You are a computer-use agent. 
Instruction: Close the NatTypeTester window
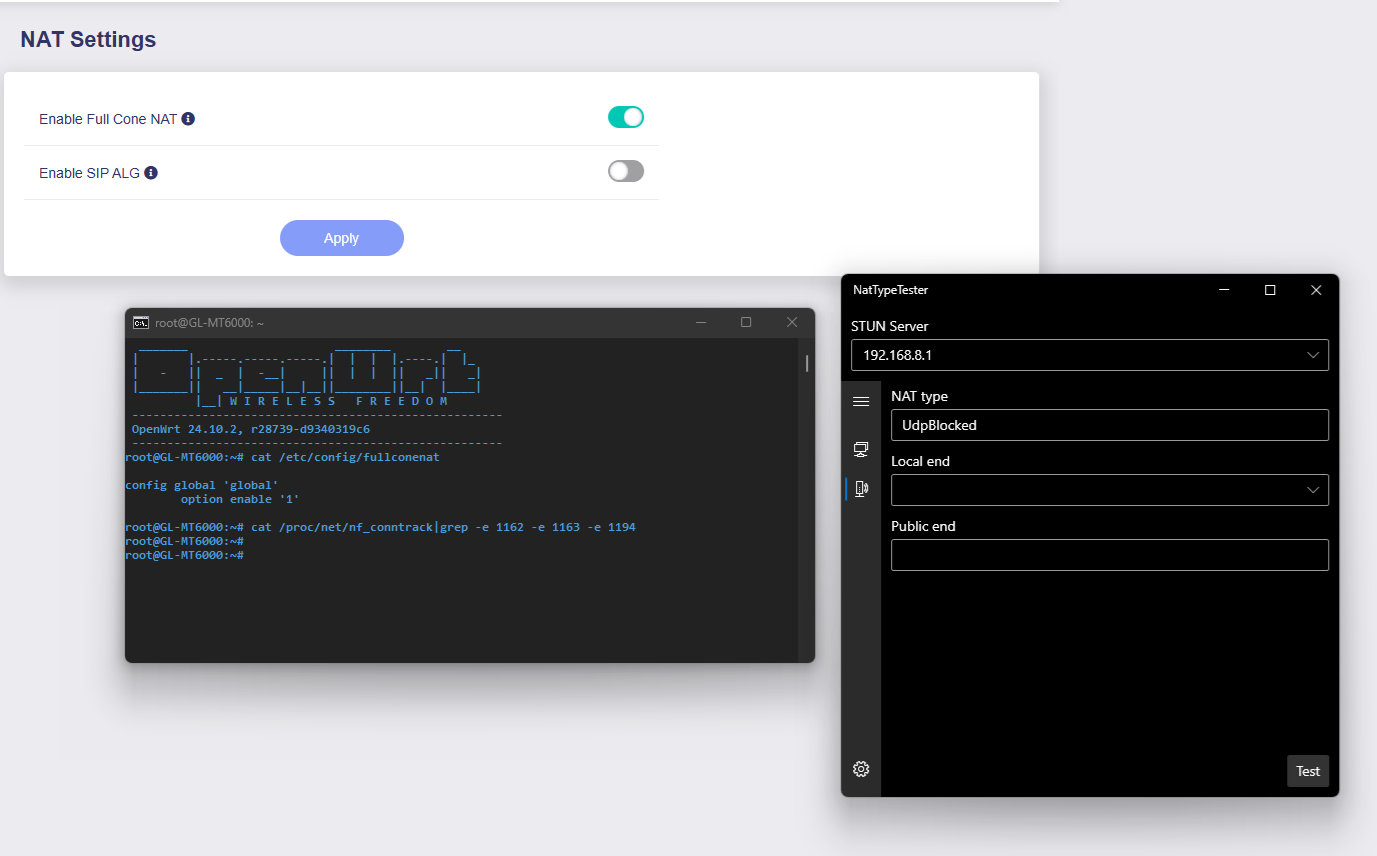coord(1316,290)
